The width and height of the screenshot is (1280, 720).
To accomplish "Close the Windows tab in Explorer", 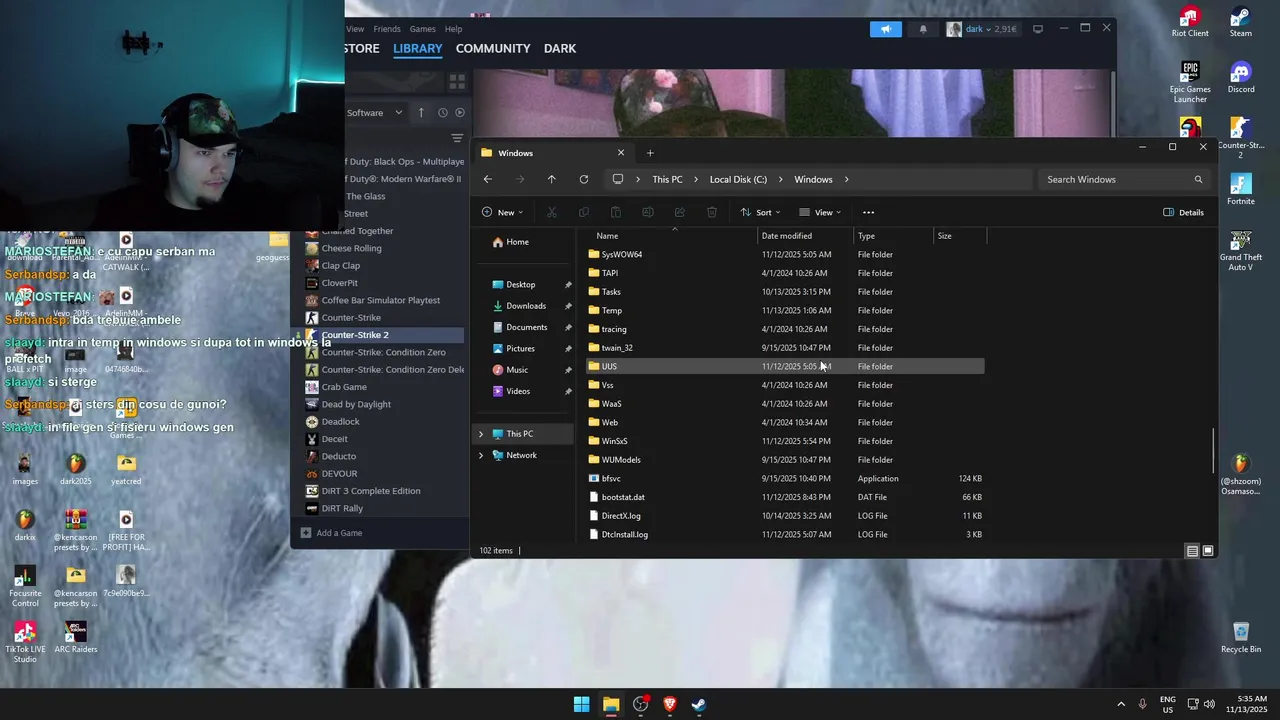I will click(621, 153).
